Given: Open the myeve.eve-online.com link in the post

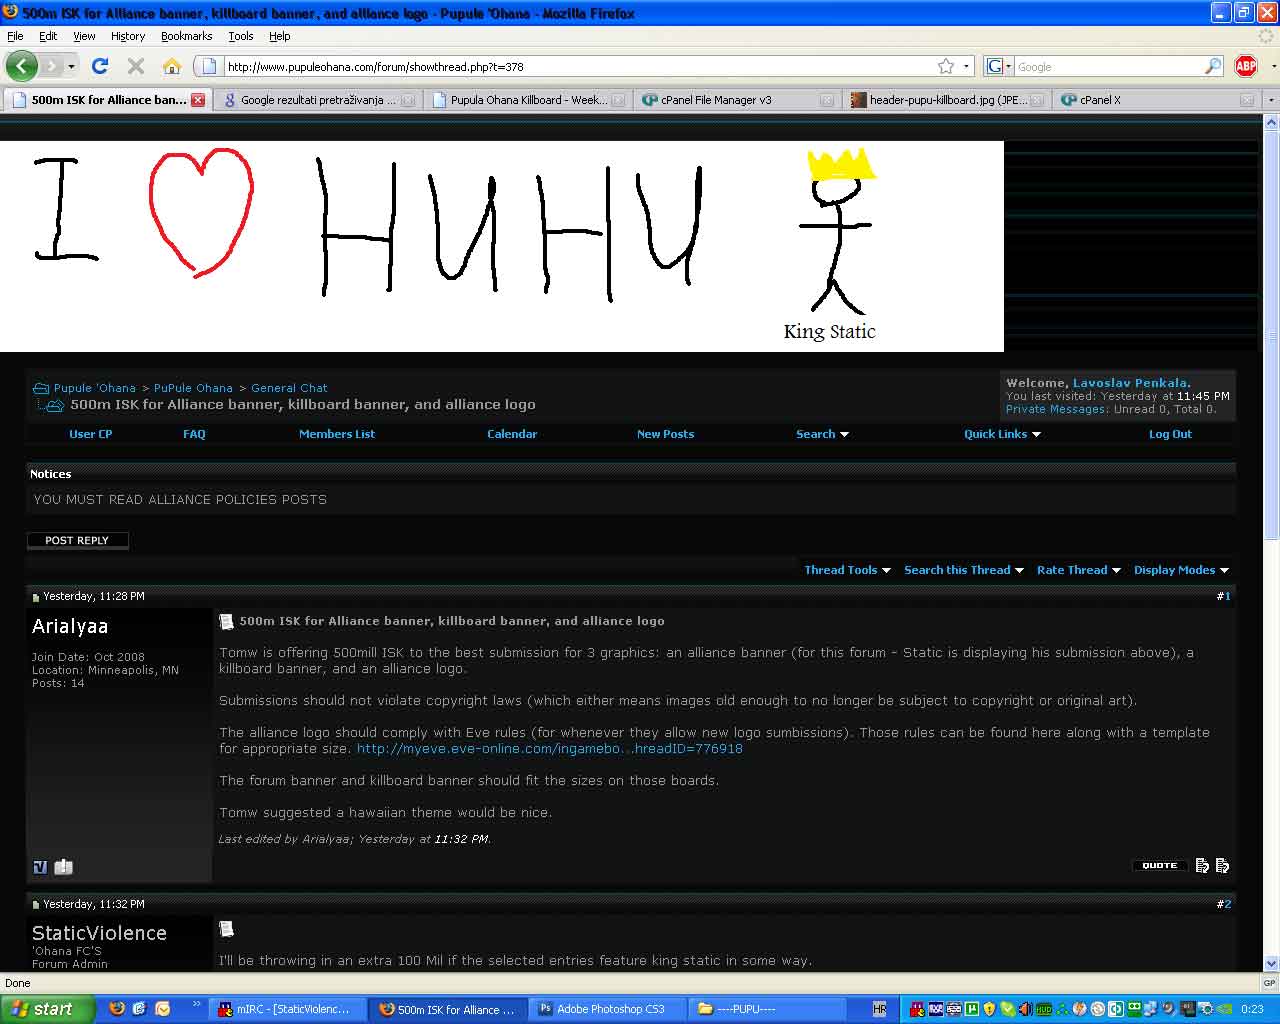Looking at the screenshot, I should pyautogui.click(x=549, y=749).
